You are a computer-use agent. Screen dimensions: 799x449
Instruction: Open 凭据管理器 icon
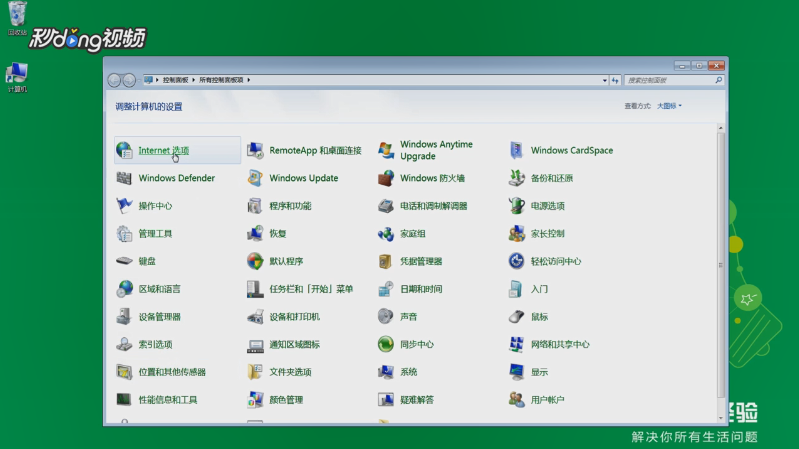[386, 261]
